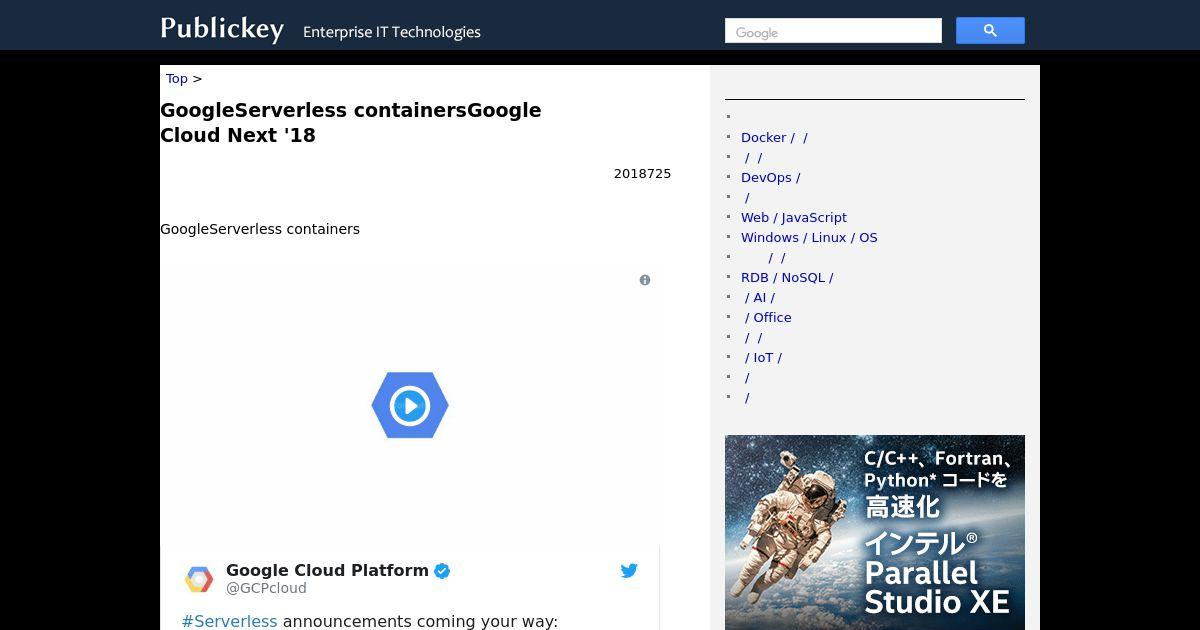The image size is (1200, 630).
Task: Click the Intel Parallel Studio XE ad banner
Action: 875,532
